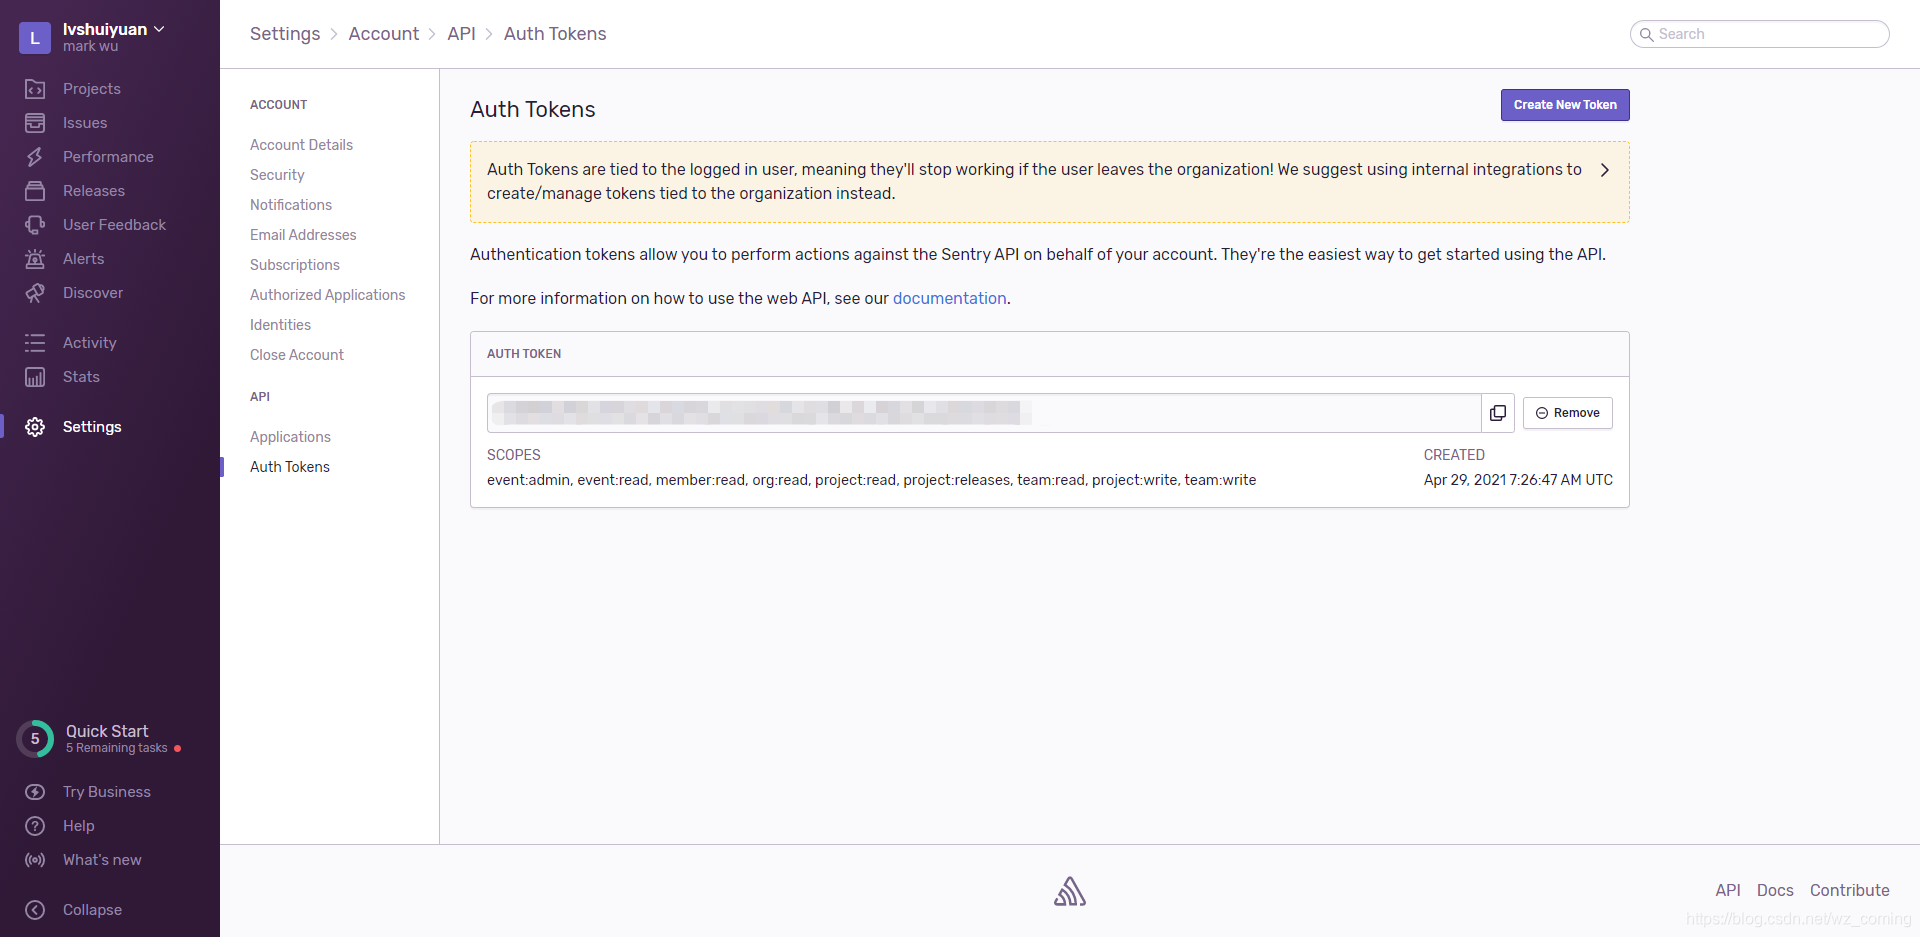Click the token scopes list text
This screenshot has height=937, width=1920.
click(x=871, y=480)
